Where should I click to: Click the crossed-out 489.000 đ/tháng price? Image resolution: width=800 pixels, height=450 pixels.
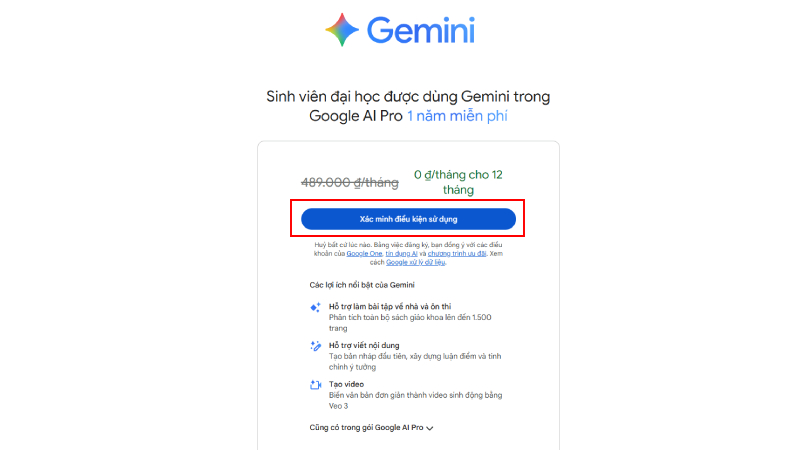(350, 182)
